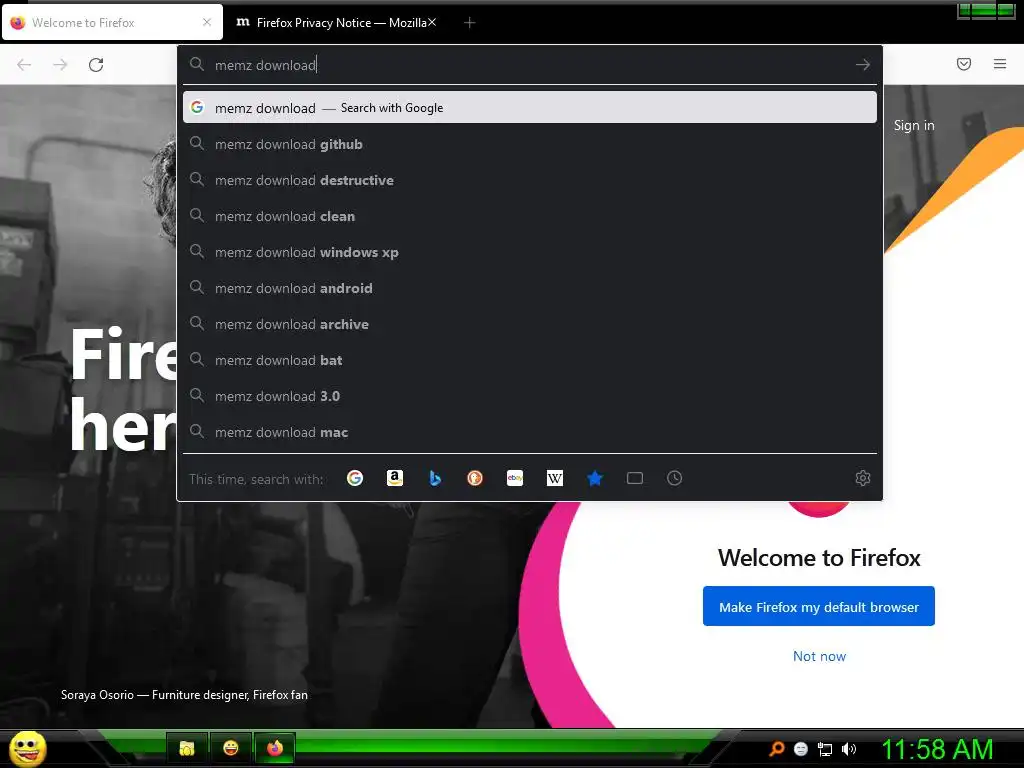Click the Sign in link

(914, 125)
